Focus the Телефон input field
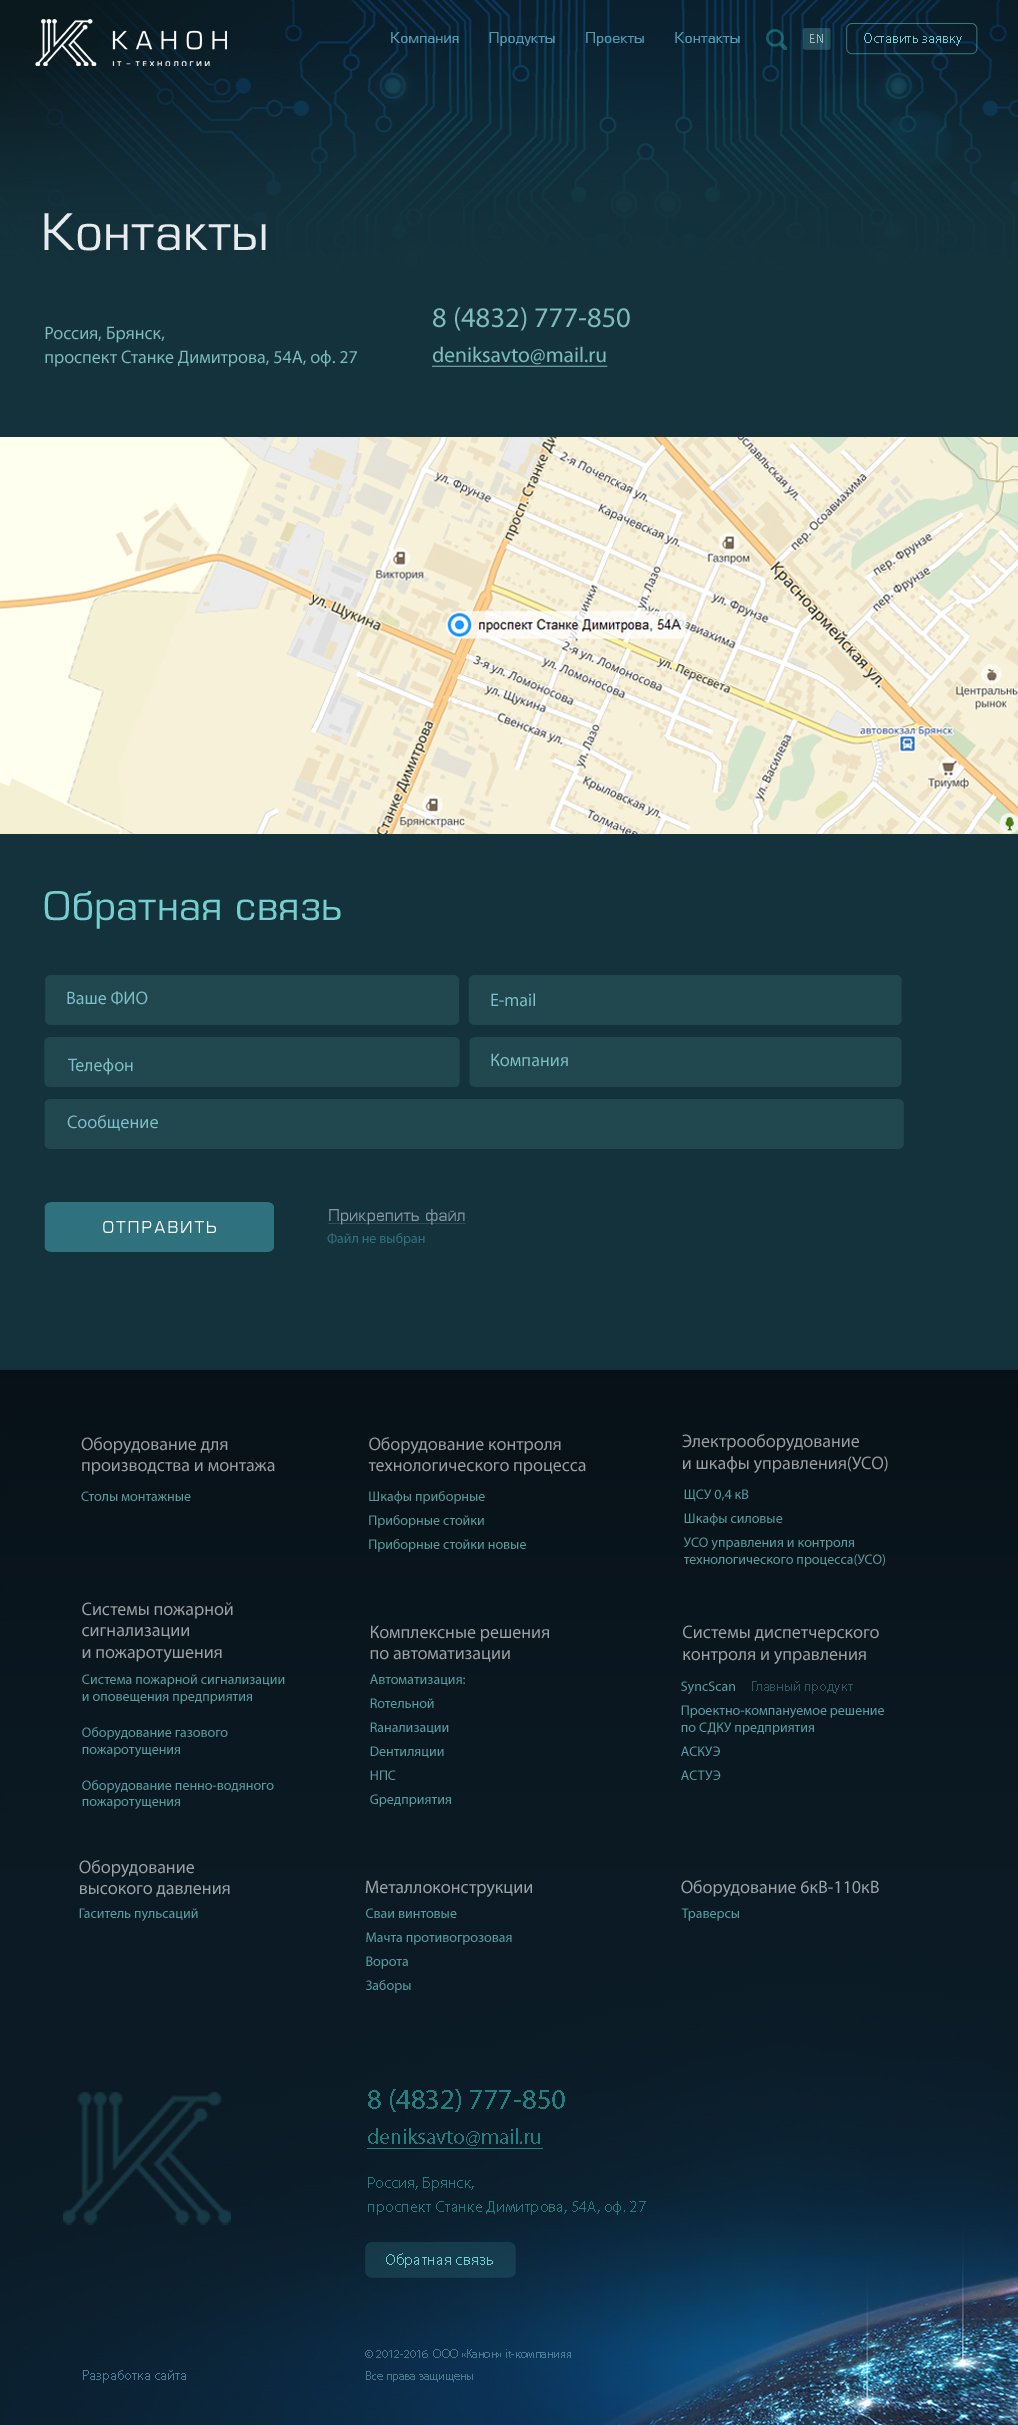Image resolution: width=1018 pixels, height=2425 pixels. coord(252,1062)
